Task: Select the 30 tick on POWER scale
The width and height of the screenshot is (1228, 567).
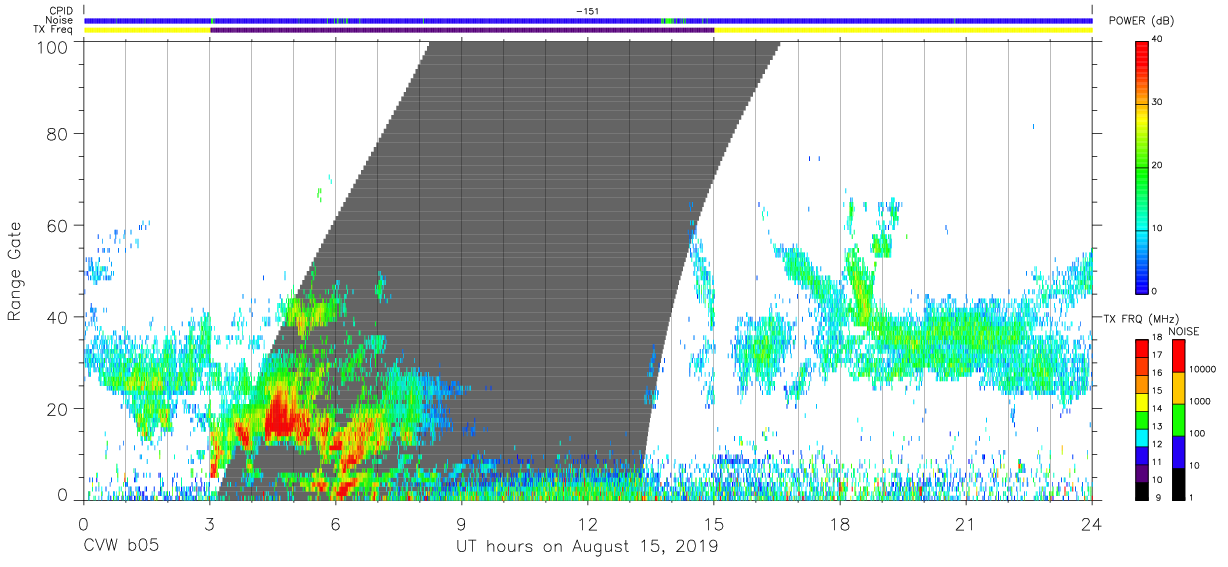Action: (1157, 103)
